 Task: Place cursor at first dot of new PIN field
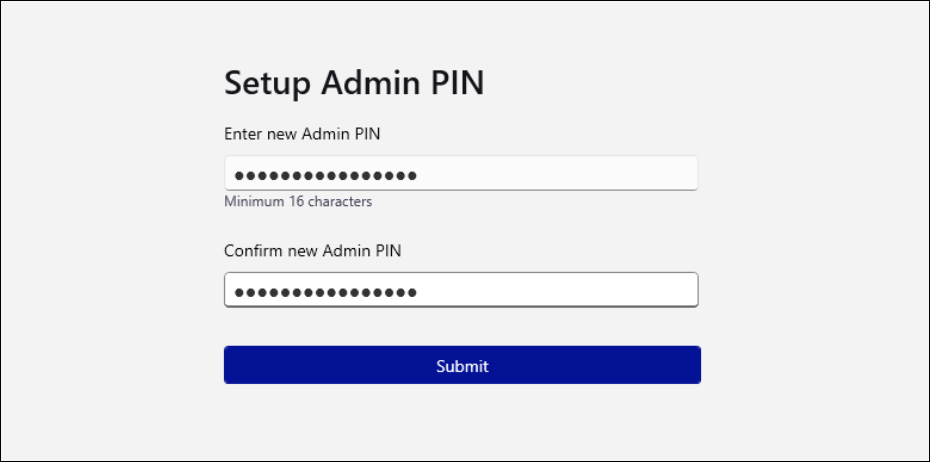[239, 176]
